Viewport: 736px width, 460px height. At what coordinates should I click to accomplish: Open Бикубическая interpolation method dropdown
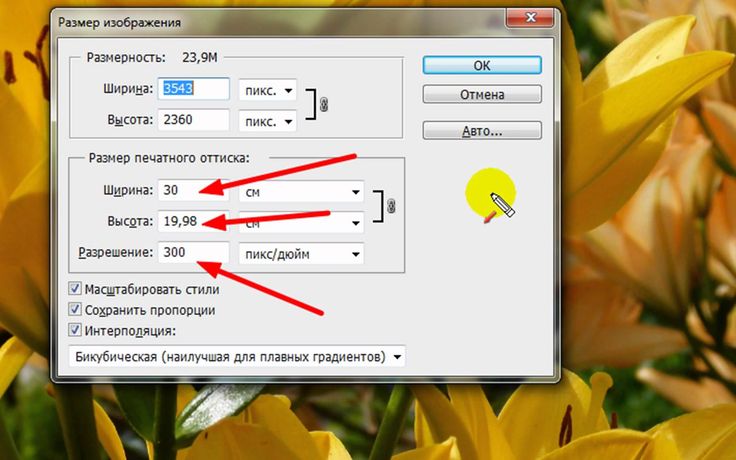tap(237, 357)
